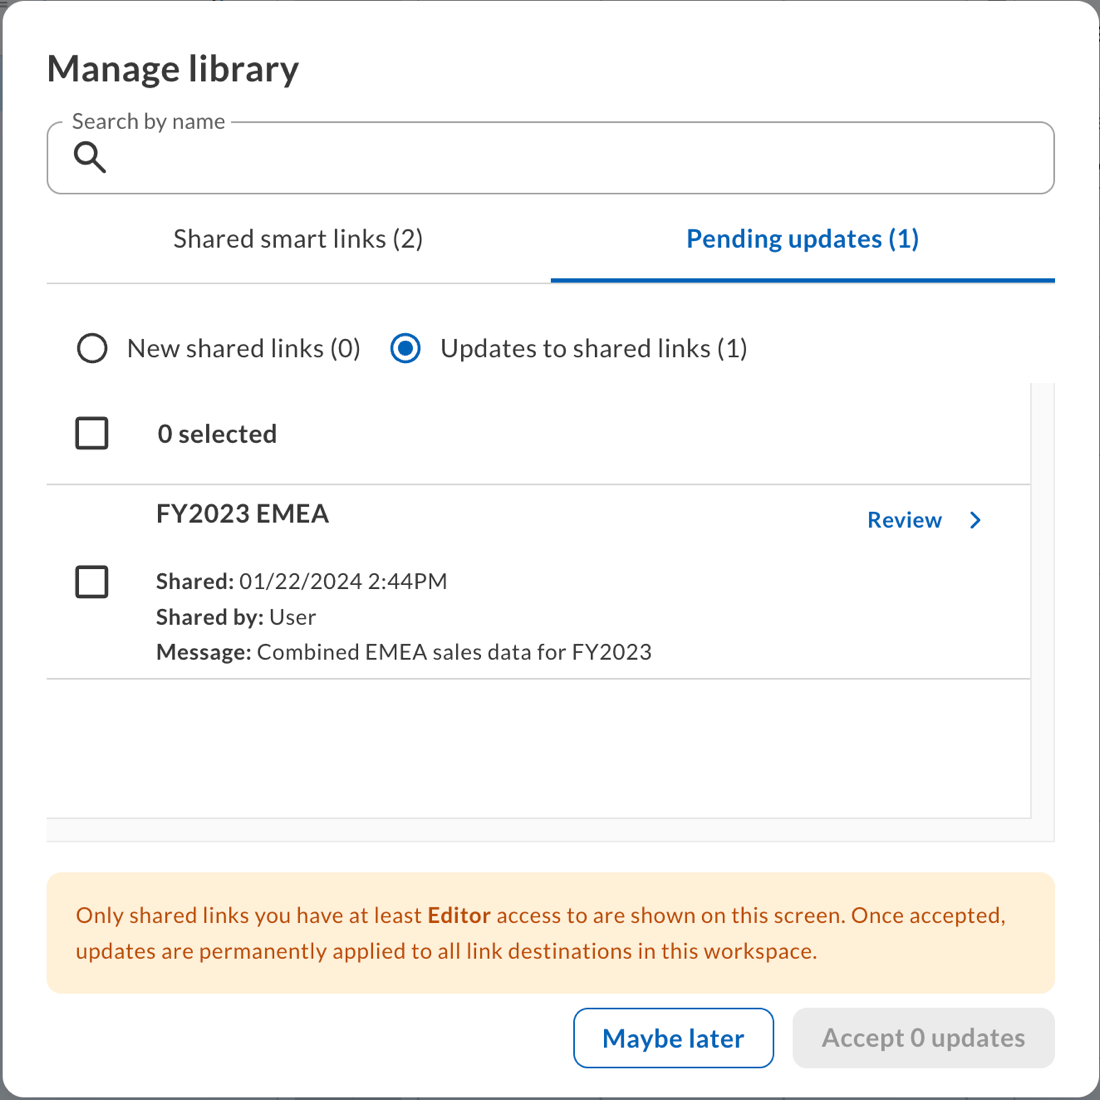Click the 0 selected label
Viewport: 1100px width, 1100px height.
click(x=217, y=433)
